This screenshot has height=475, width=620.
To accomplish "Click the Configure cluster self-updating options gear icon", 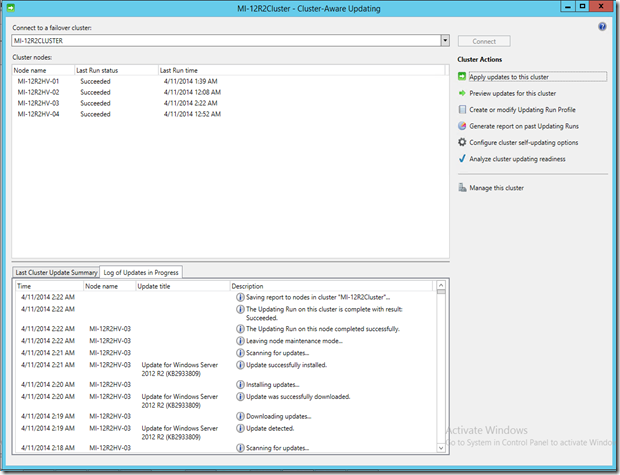I will [462, 142].
